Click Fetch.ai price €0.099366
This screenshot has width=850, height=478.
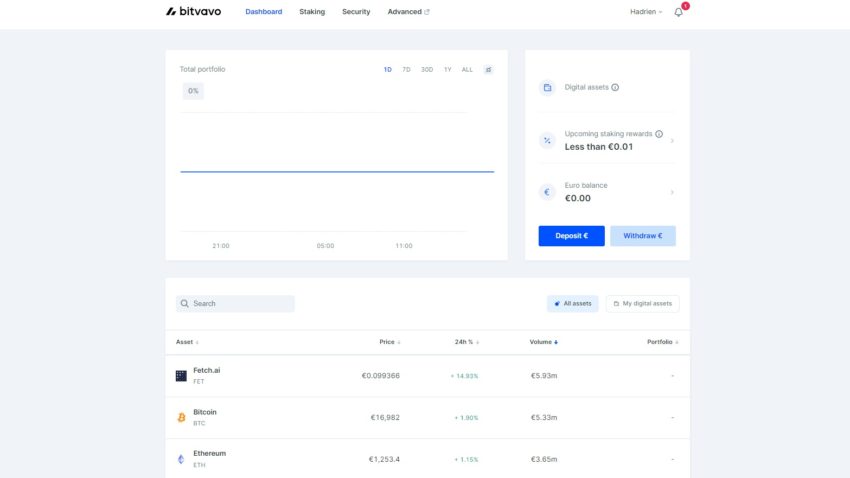[381, 376]
